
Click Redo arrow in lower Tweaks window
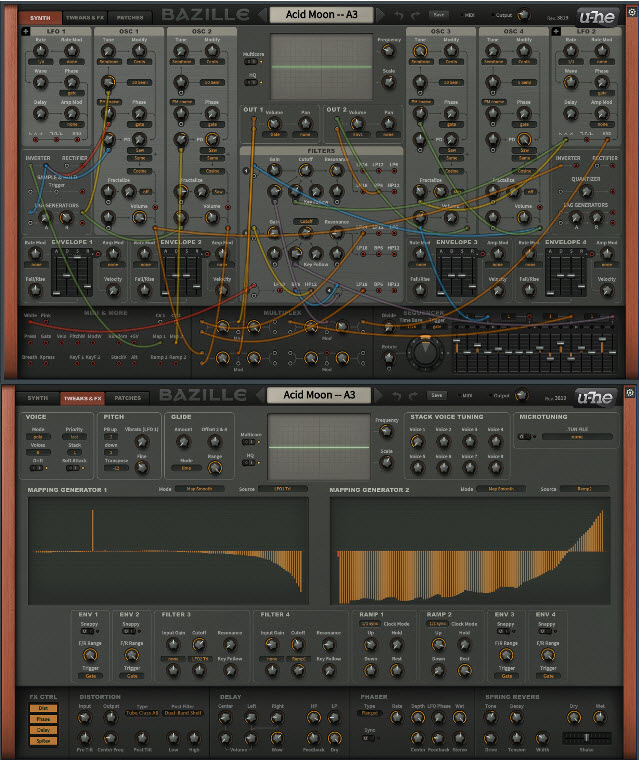pyautogui.click(x=414, y=396)
